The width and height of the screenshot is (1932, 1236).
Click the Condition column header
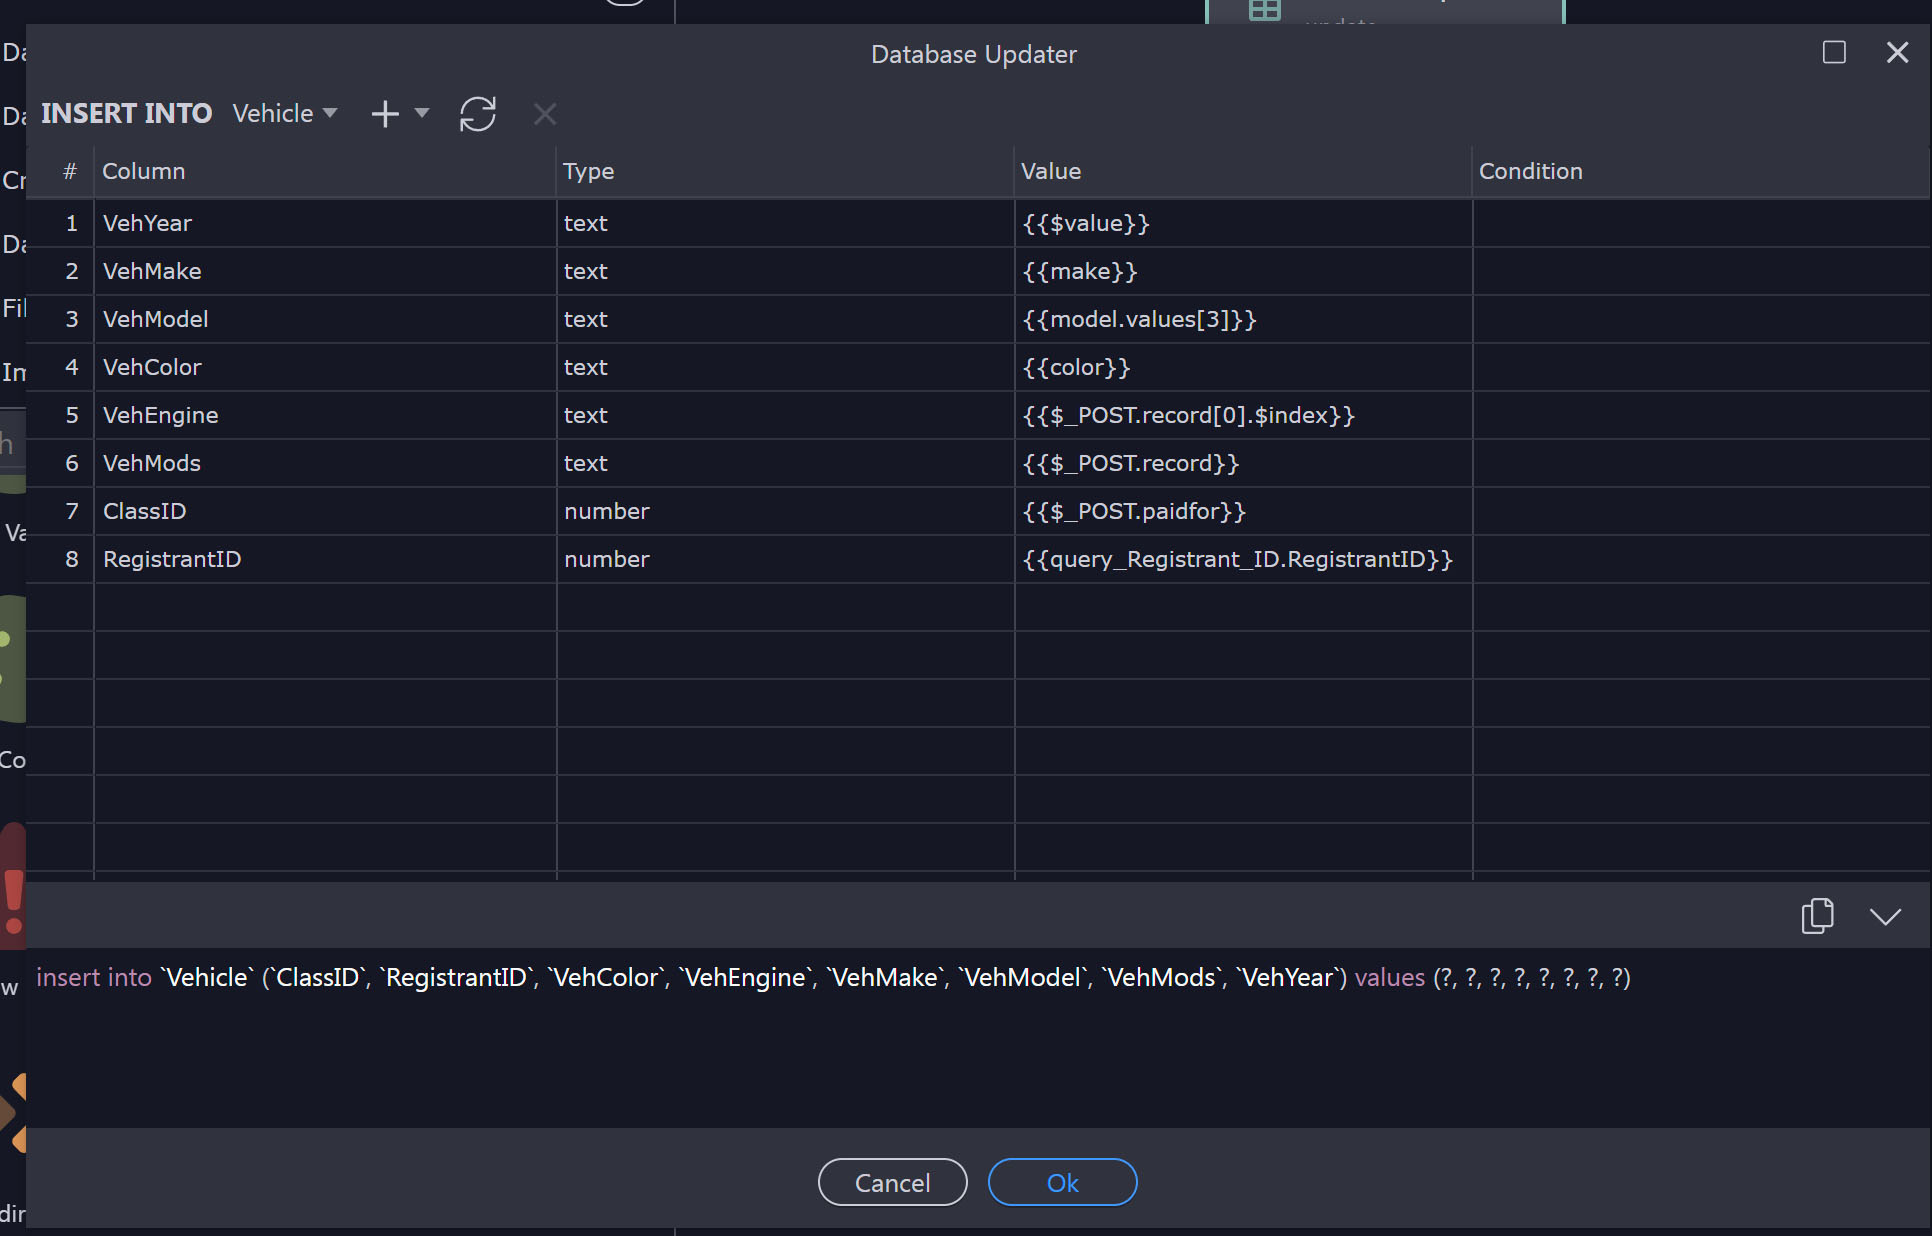(x=1701, y=171)
